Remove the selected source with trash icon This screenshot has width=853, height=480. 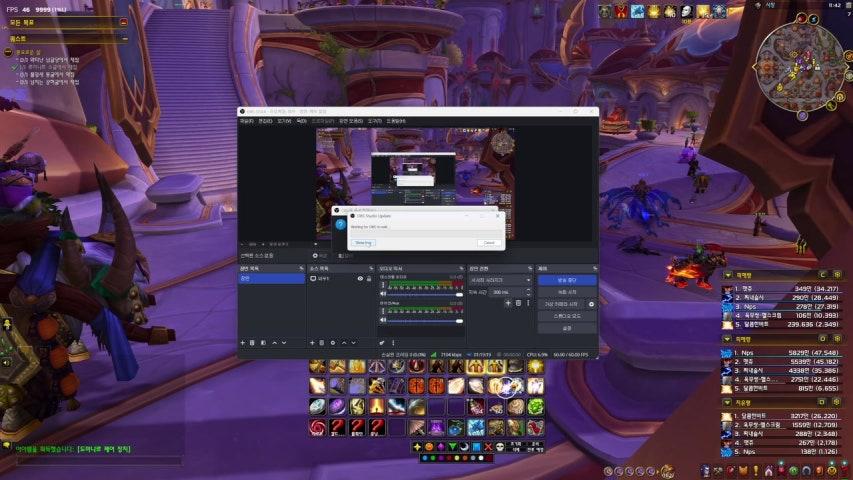point(322,343)
